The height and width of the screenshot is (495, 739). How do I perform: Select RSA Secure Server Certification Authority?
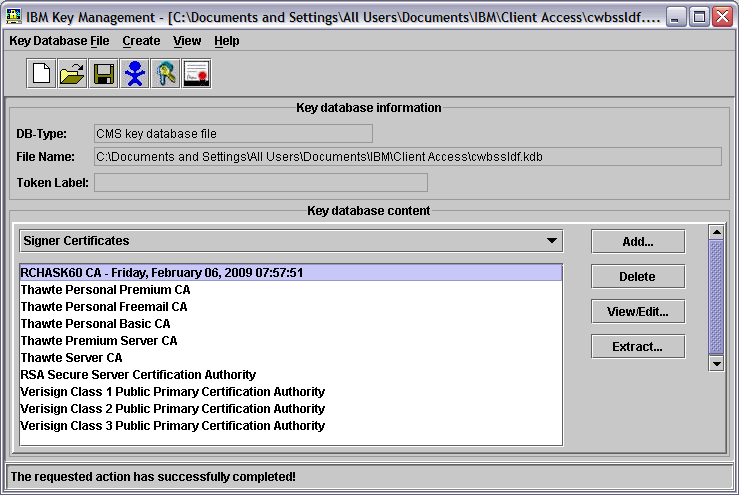[291, 374]
